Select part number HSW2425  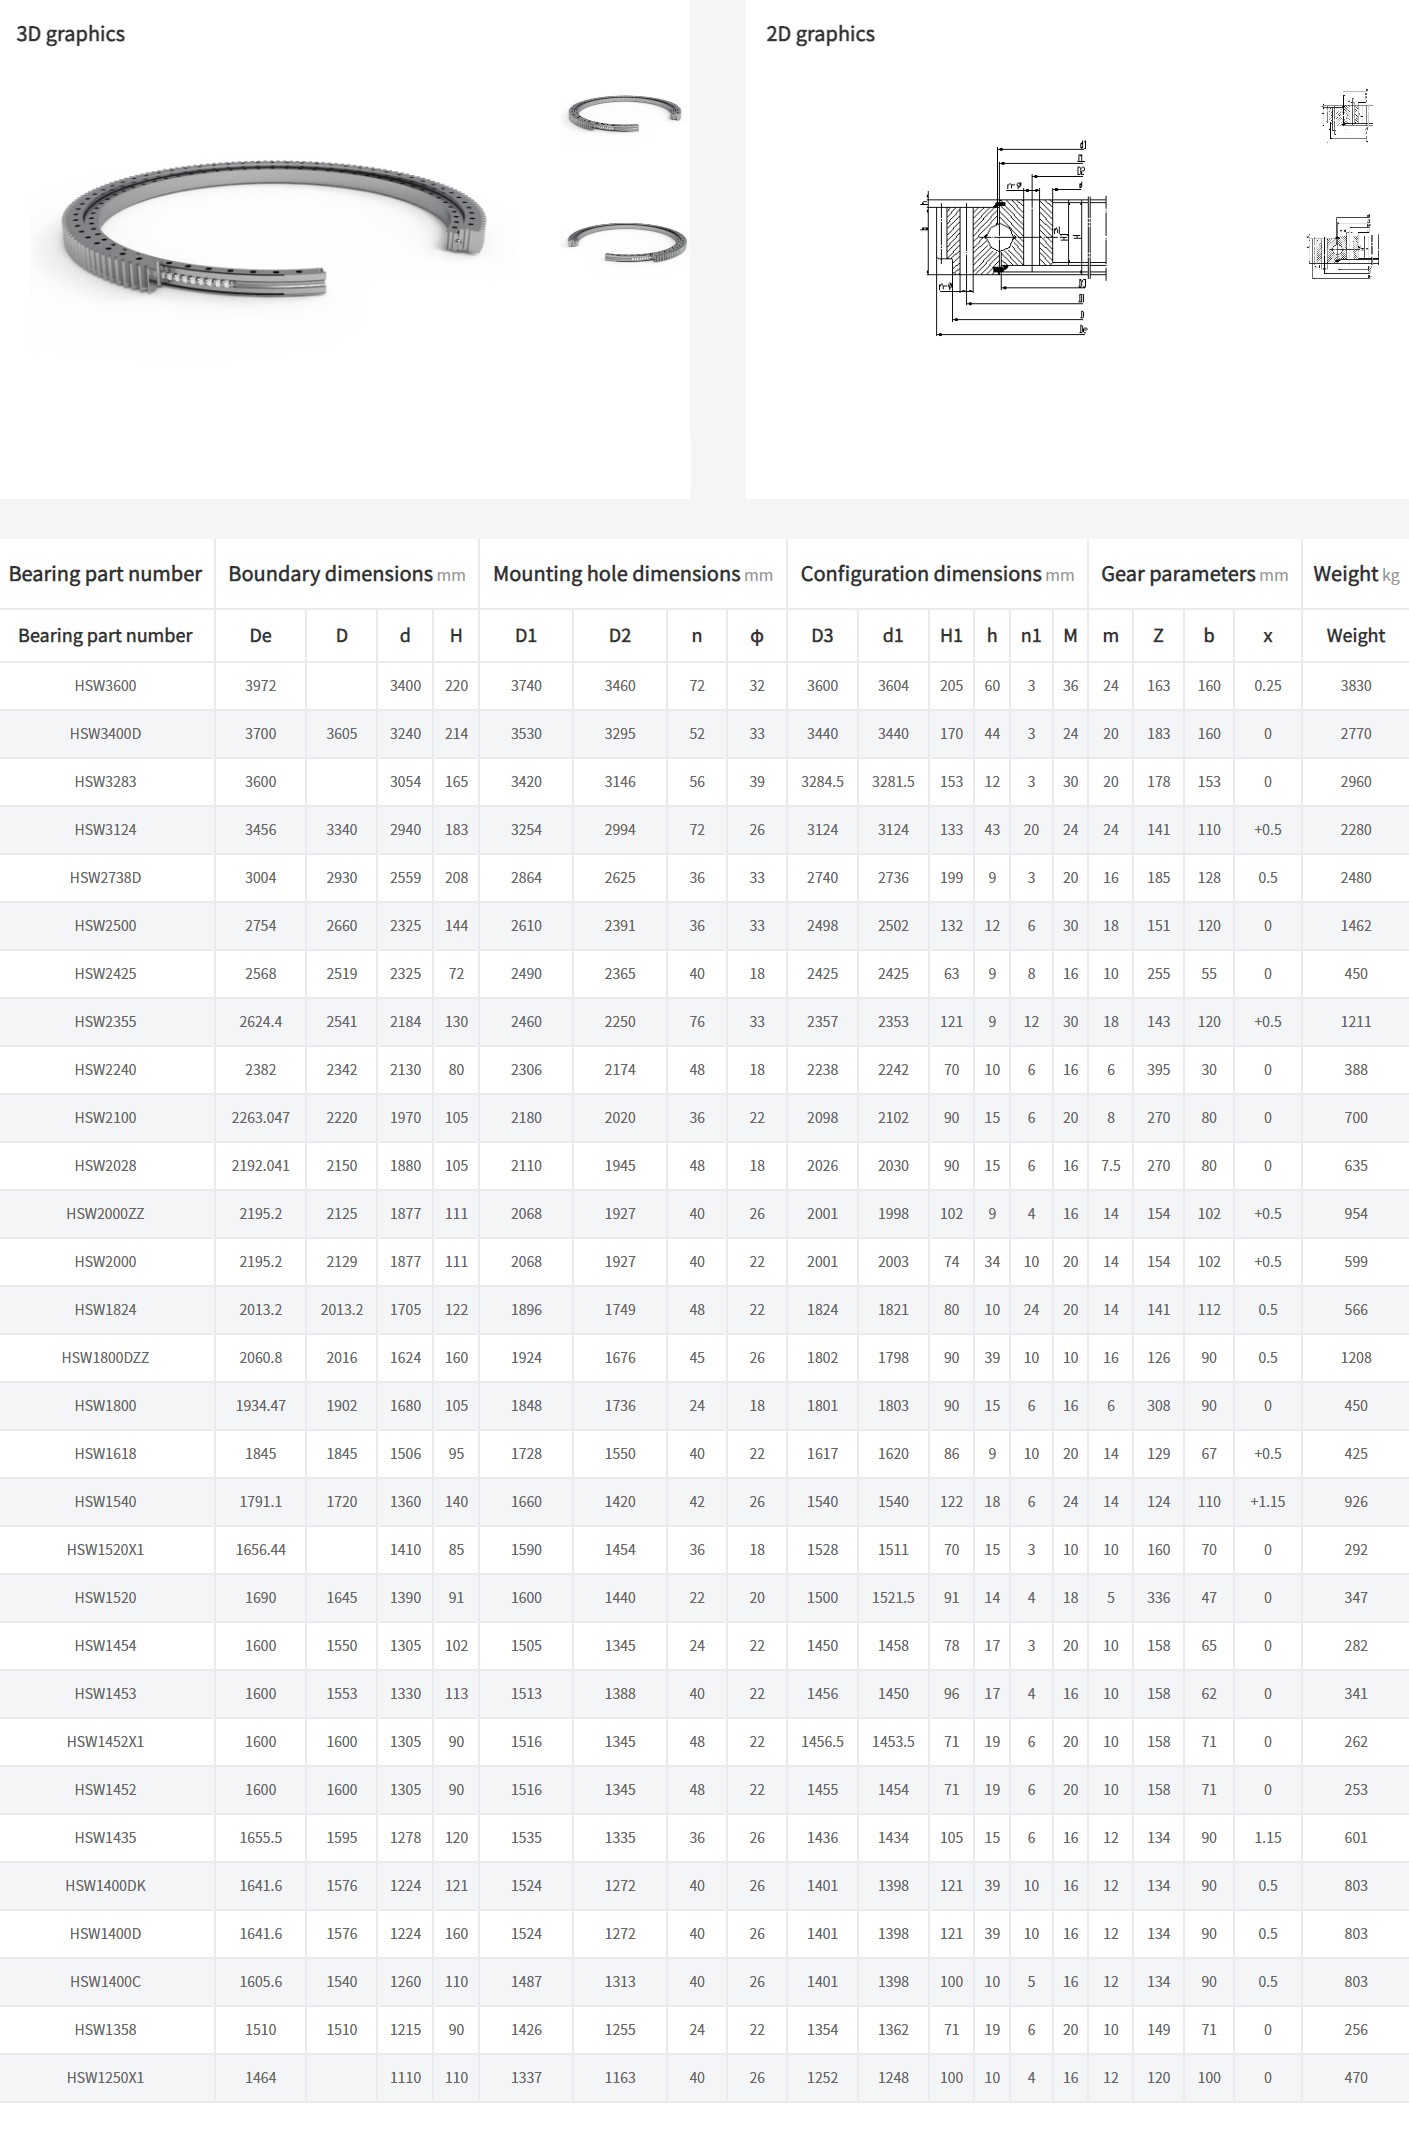click(105, 974)
